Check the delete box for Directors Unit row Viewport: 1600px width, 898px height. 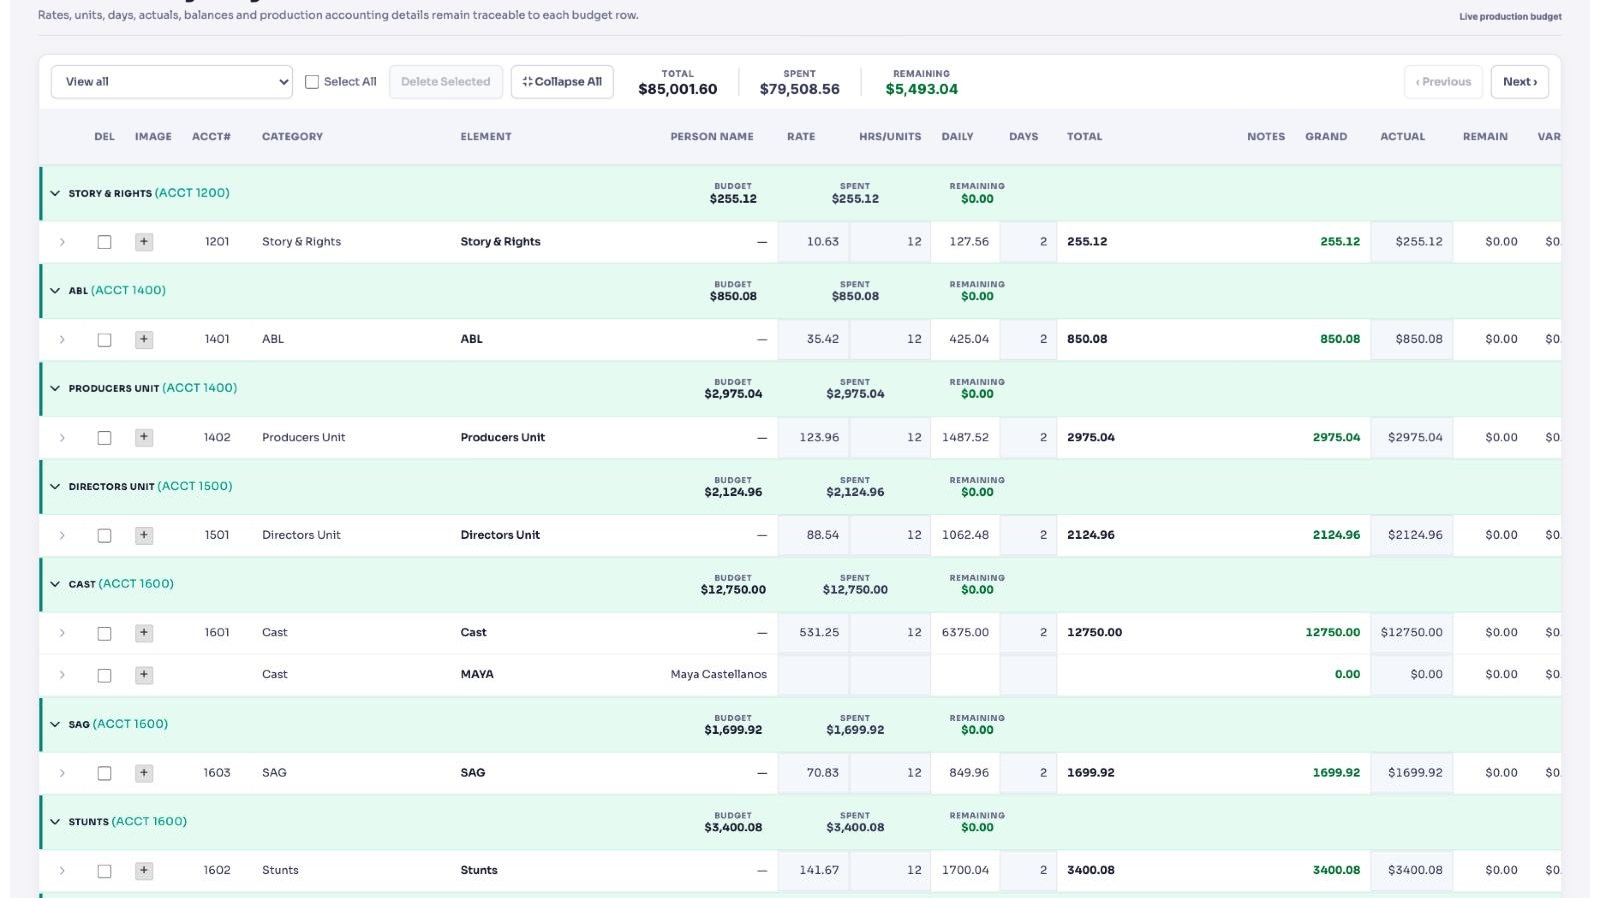(104, 536)
